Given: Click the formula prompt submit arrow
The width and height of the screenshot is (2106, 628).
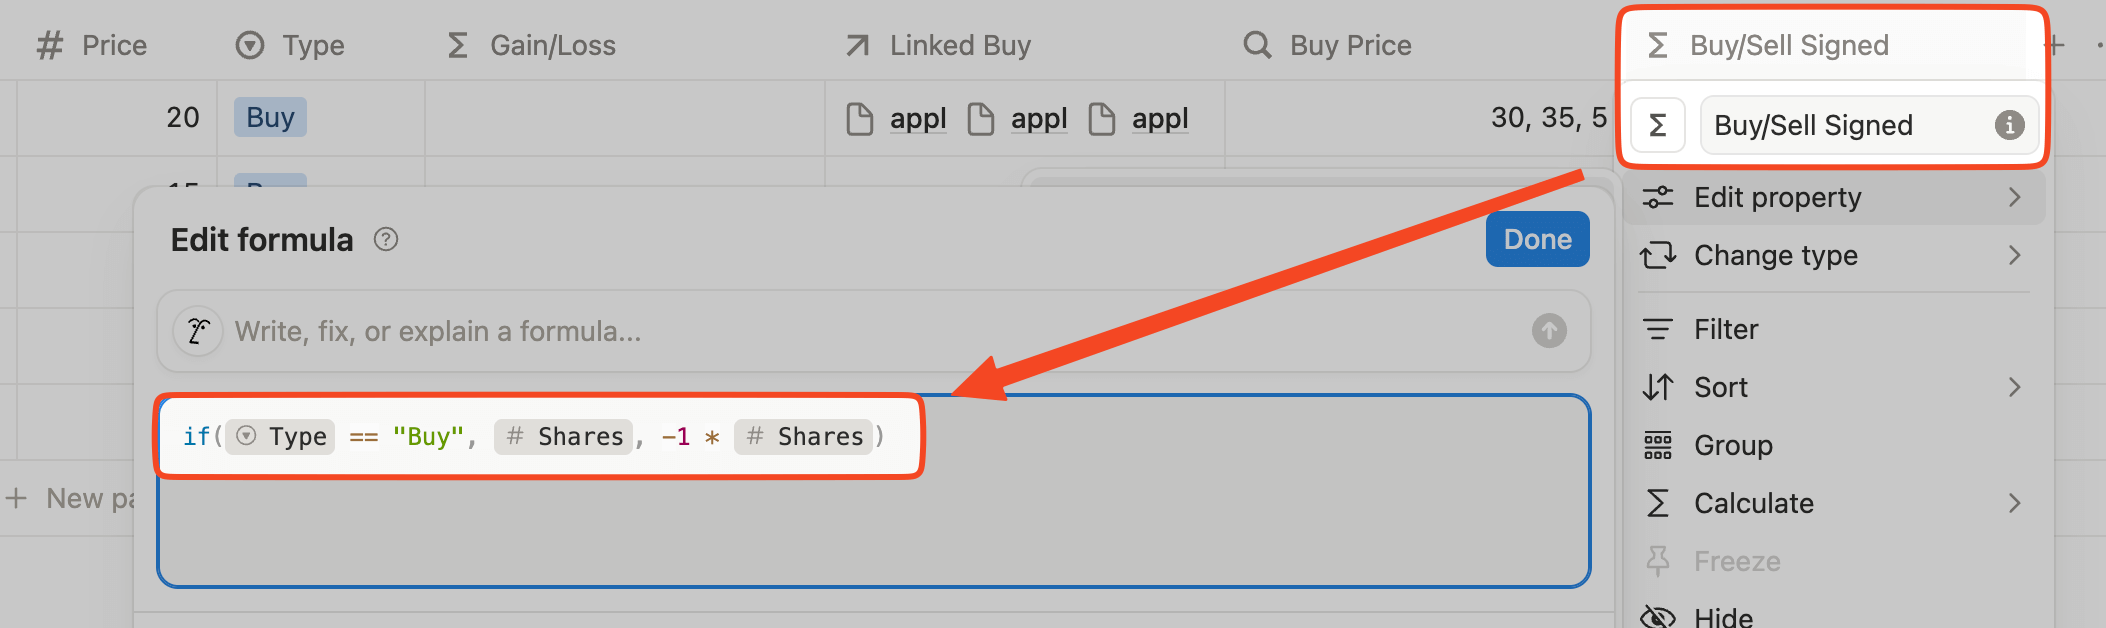Looking at the screenshot, I should pyautogui.click(x=1549, y=331).
